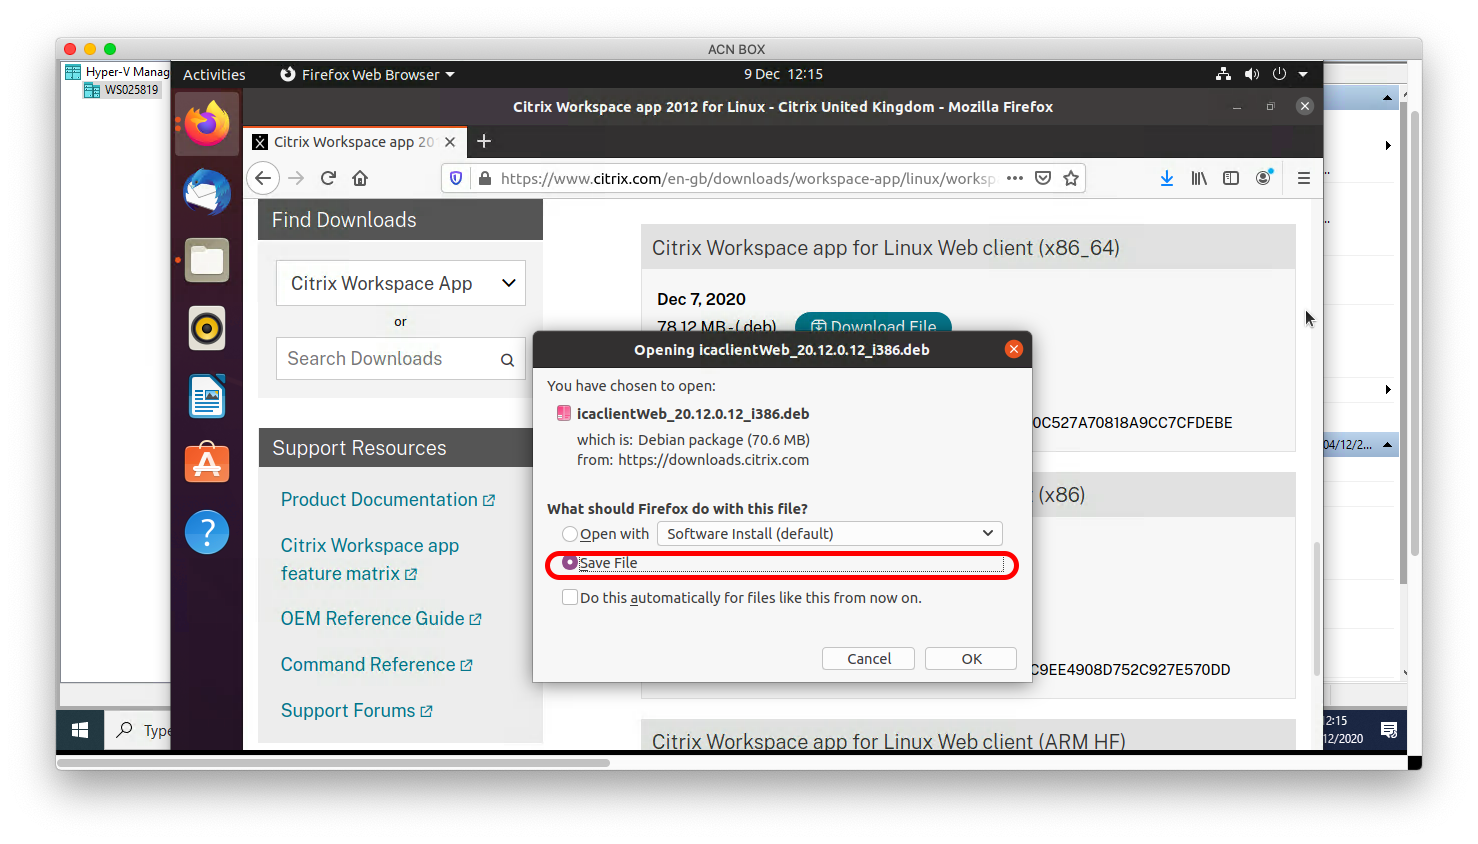Select the Open with radio button
Image resolution: width=1478 pixels, height=844 pixels.
(570, 534)
